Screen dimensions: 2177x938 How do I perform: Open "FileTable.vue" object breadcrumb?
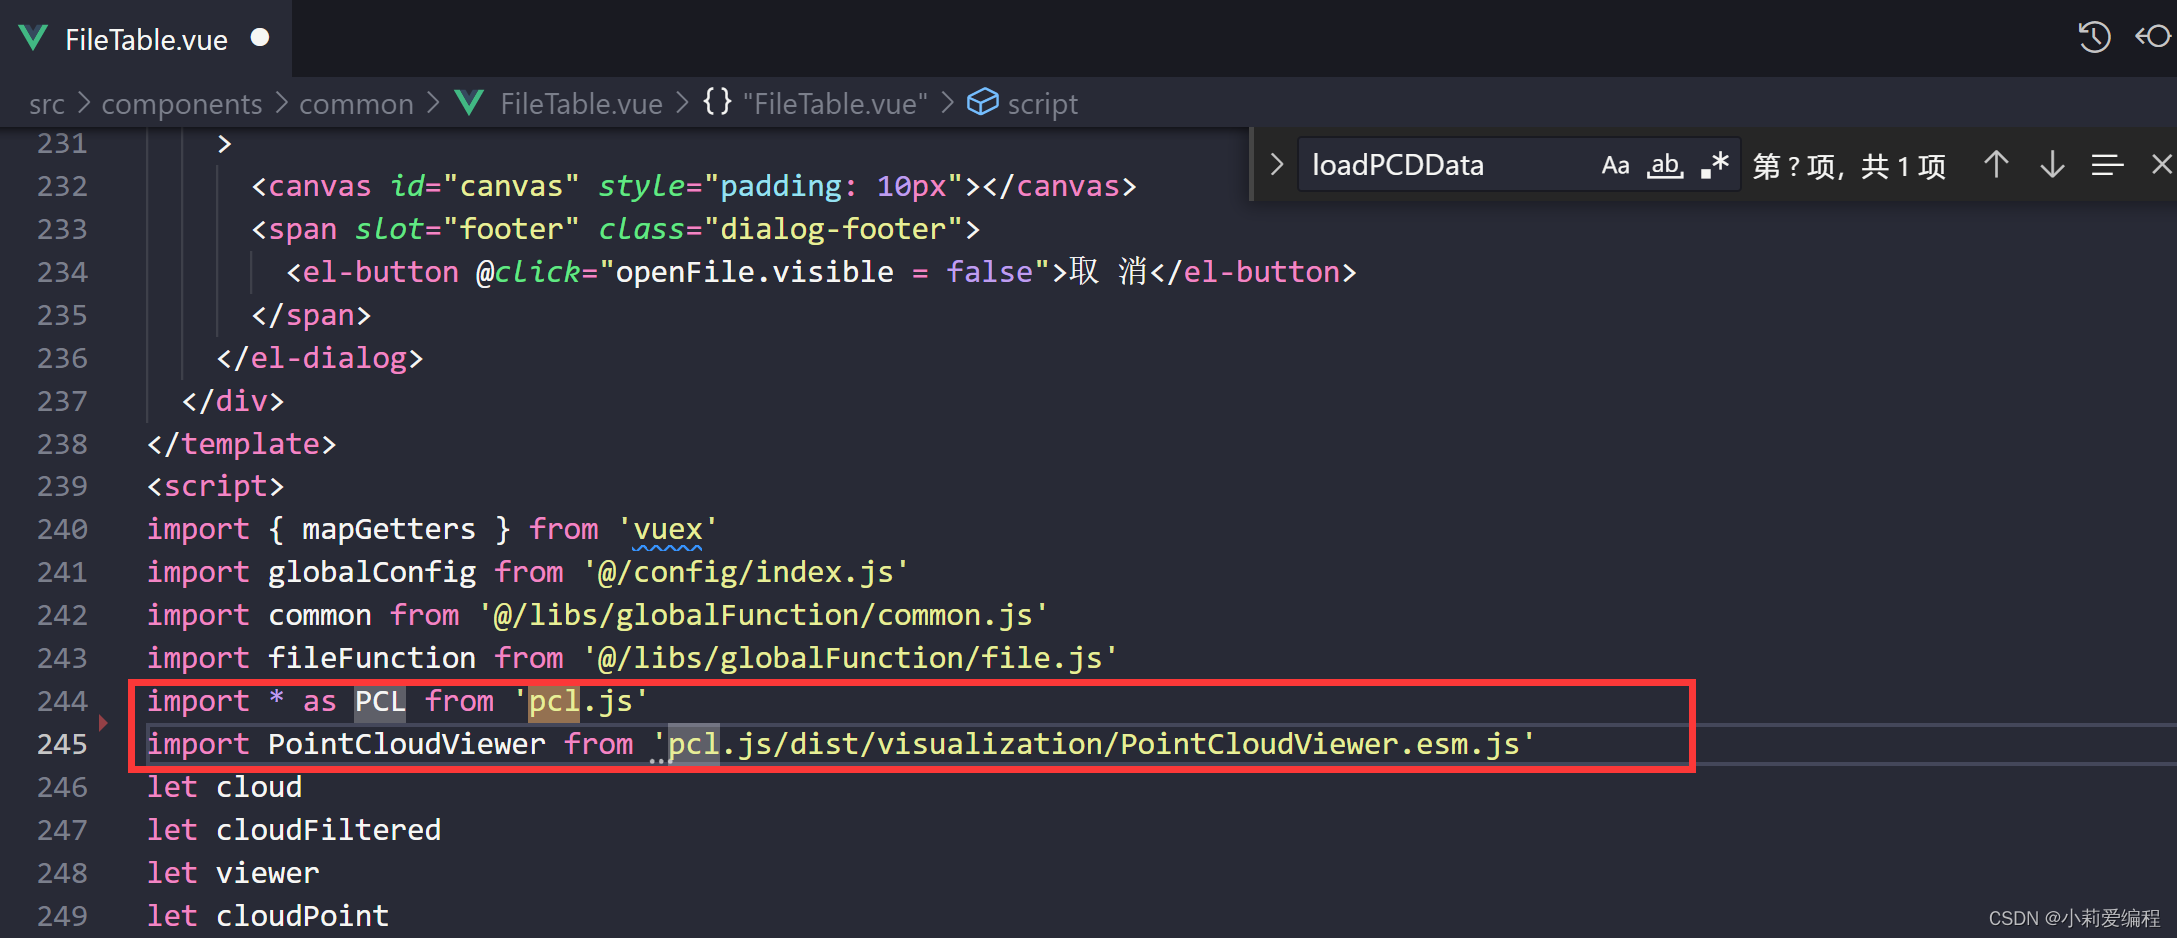(x=835, y=104)
